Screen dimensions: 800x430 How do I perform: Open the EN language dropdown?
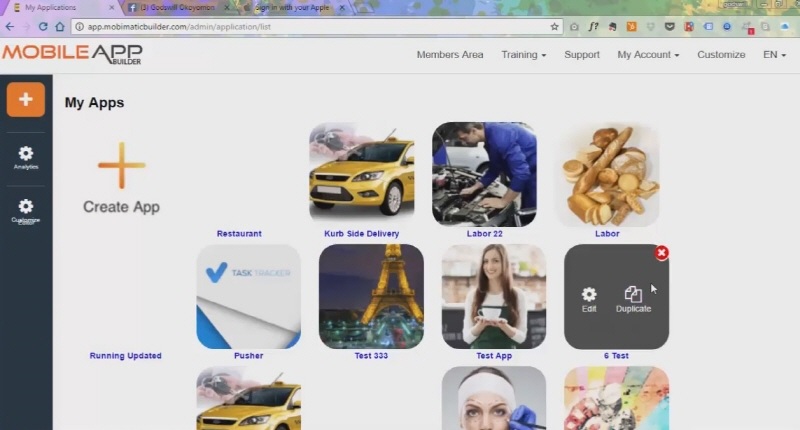click(x=774, y=55)
